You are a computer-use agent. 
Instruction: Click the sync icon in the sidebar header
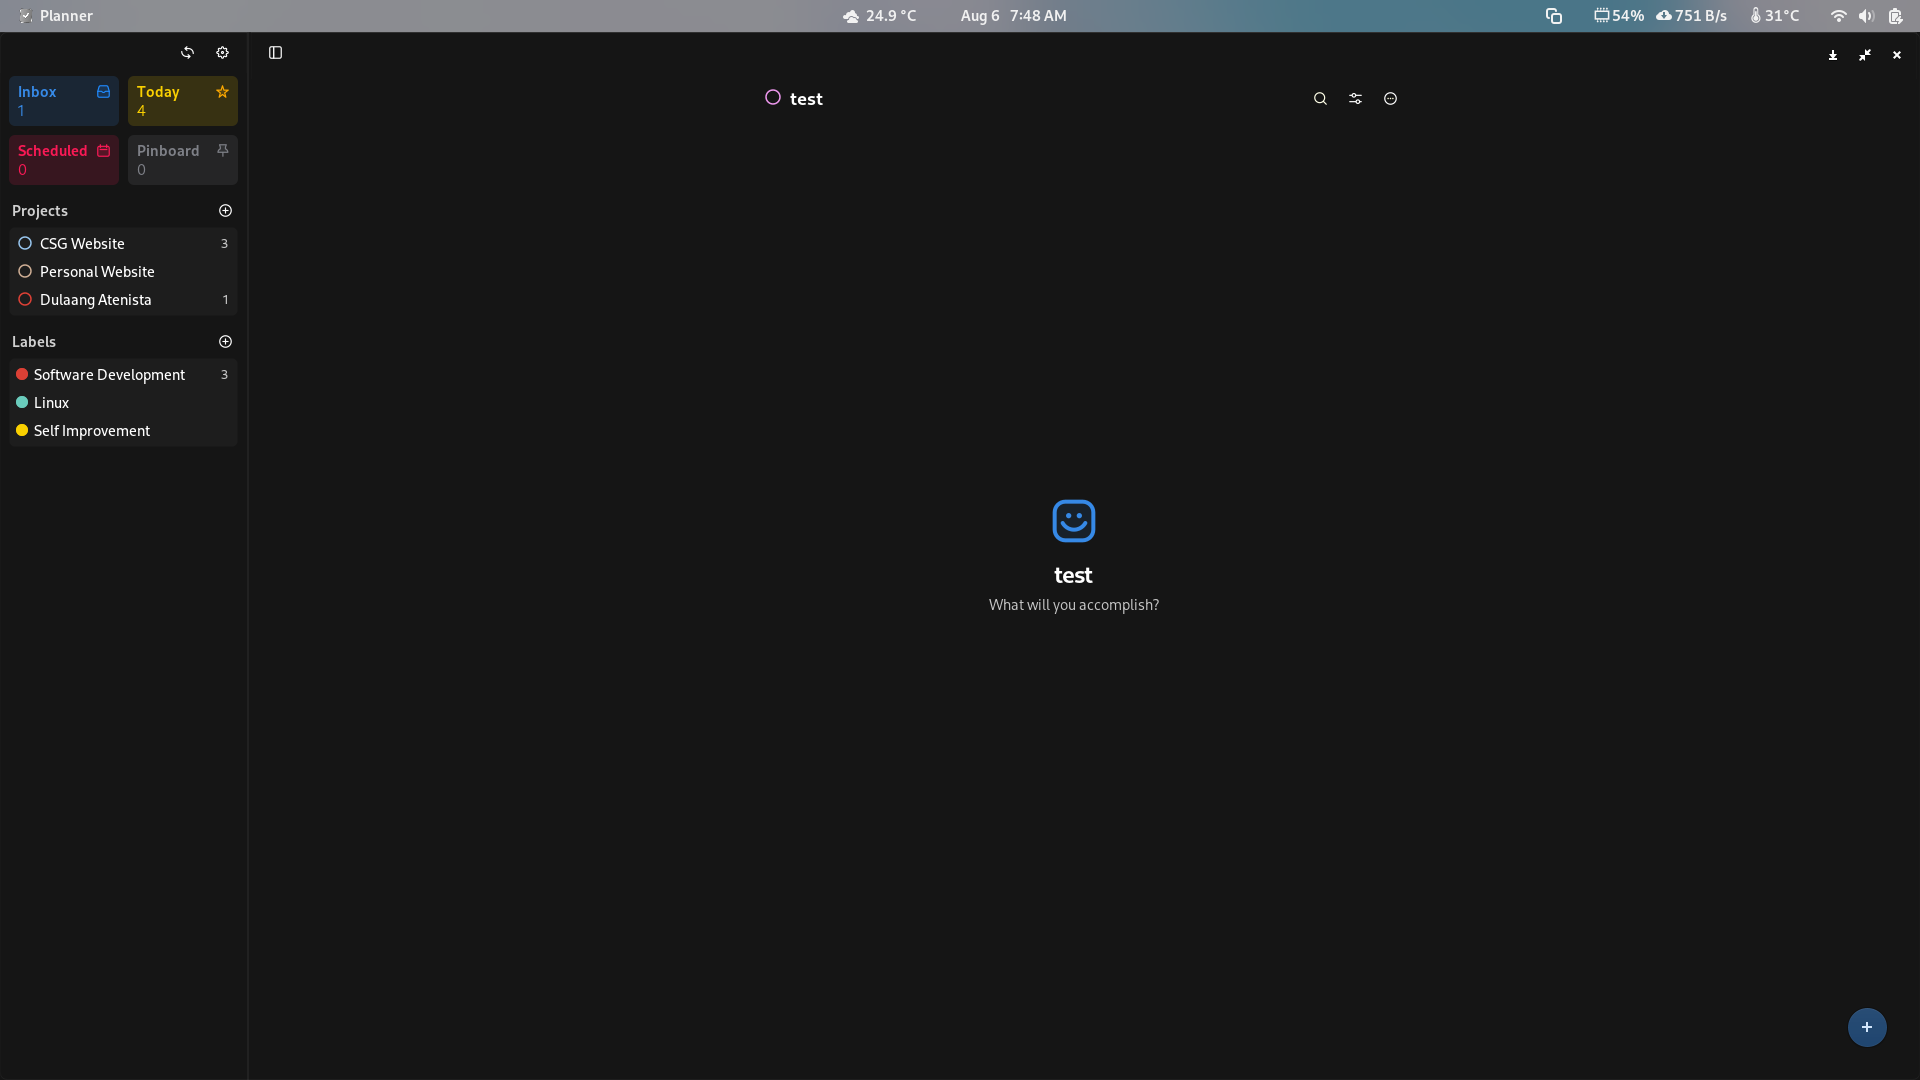187,52
